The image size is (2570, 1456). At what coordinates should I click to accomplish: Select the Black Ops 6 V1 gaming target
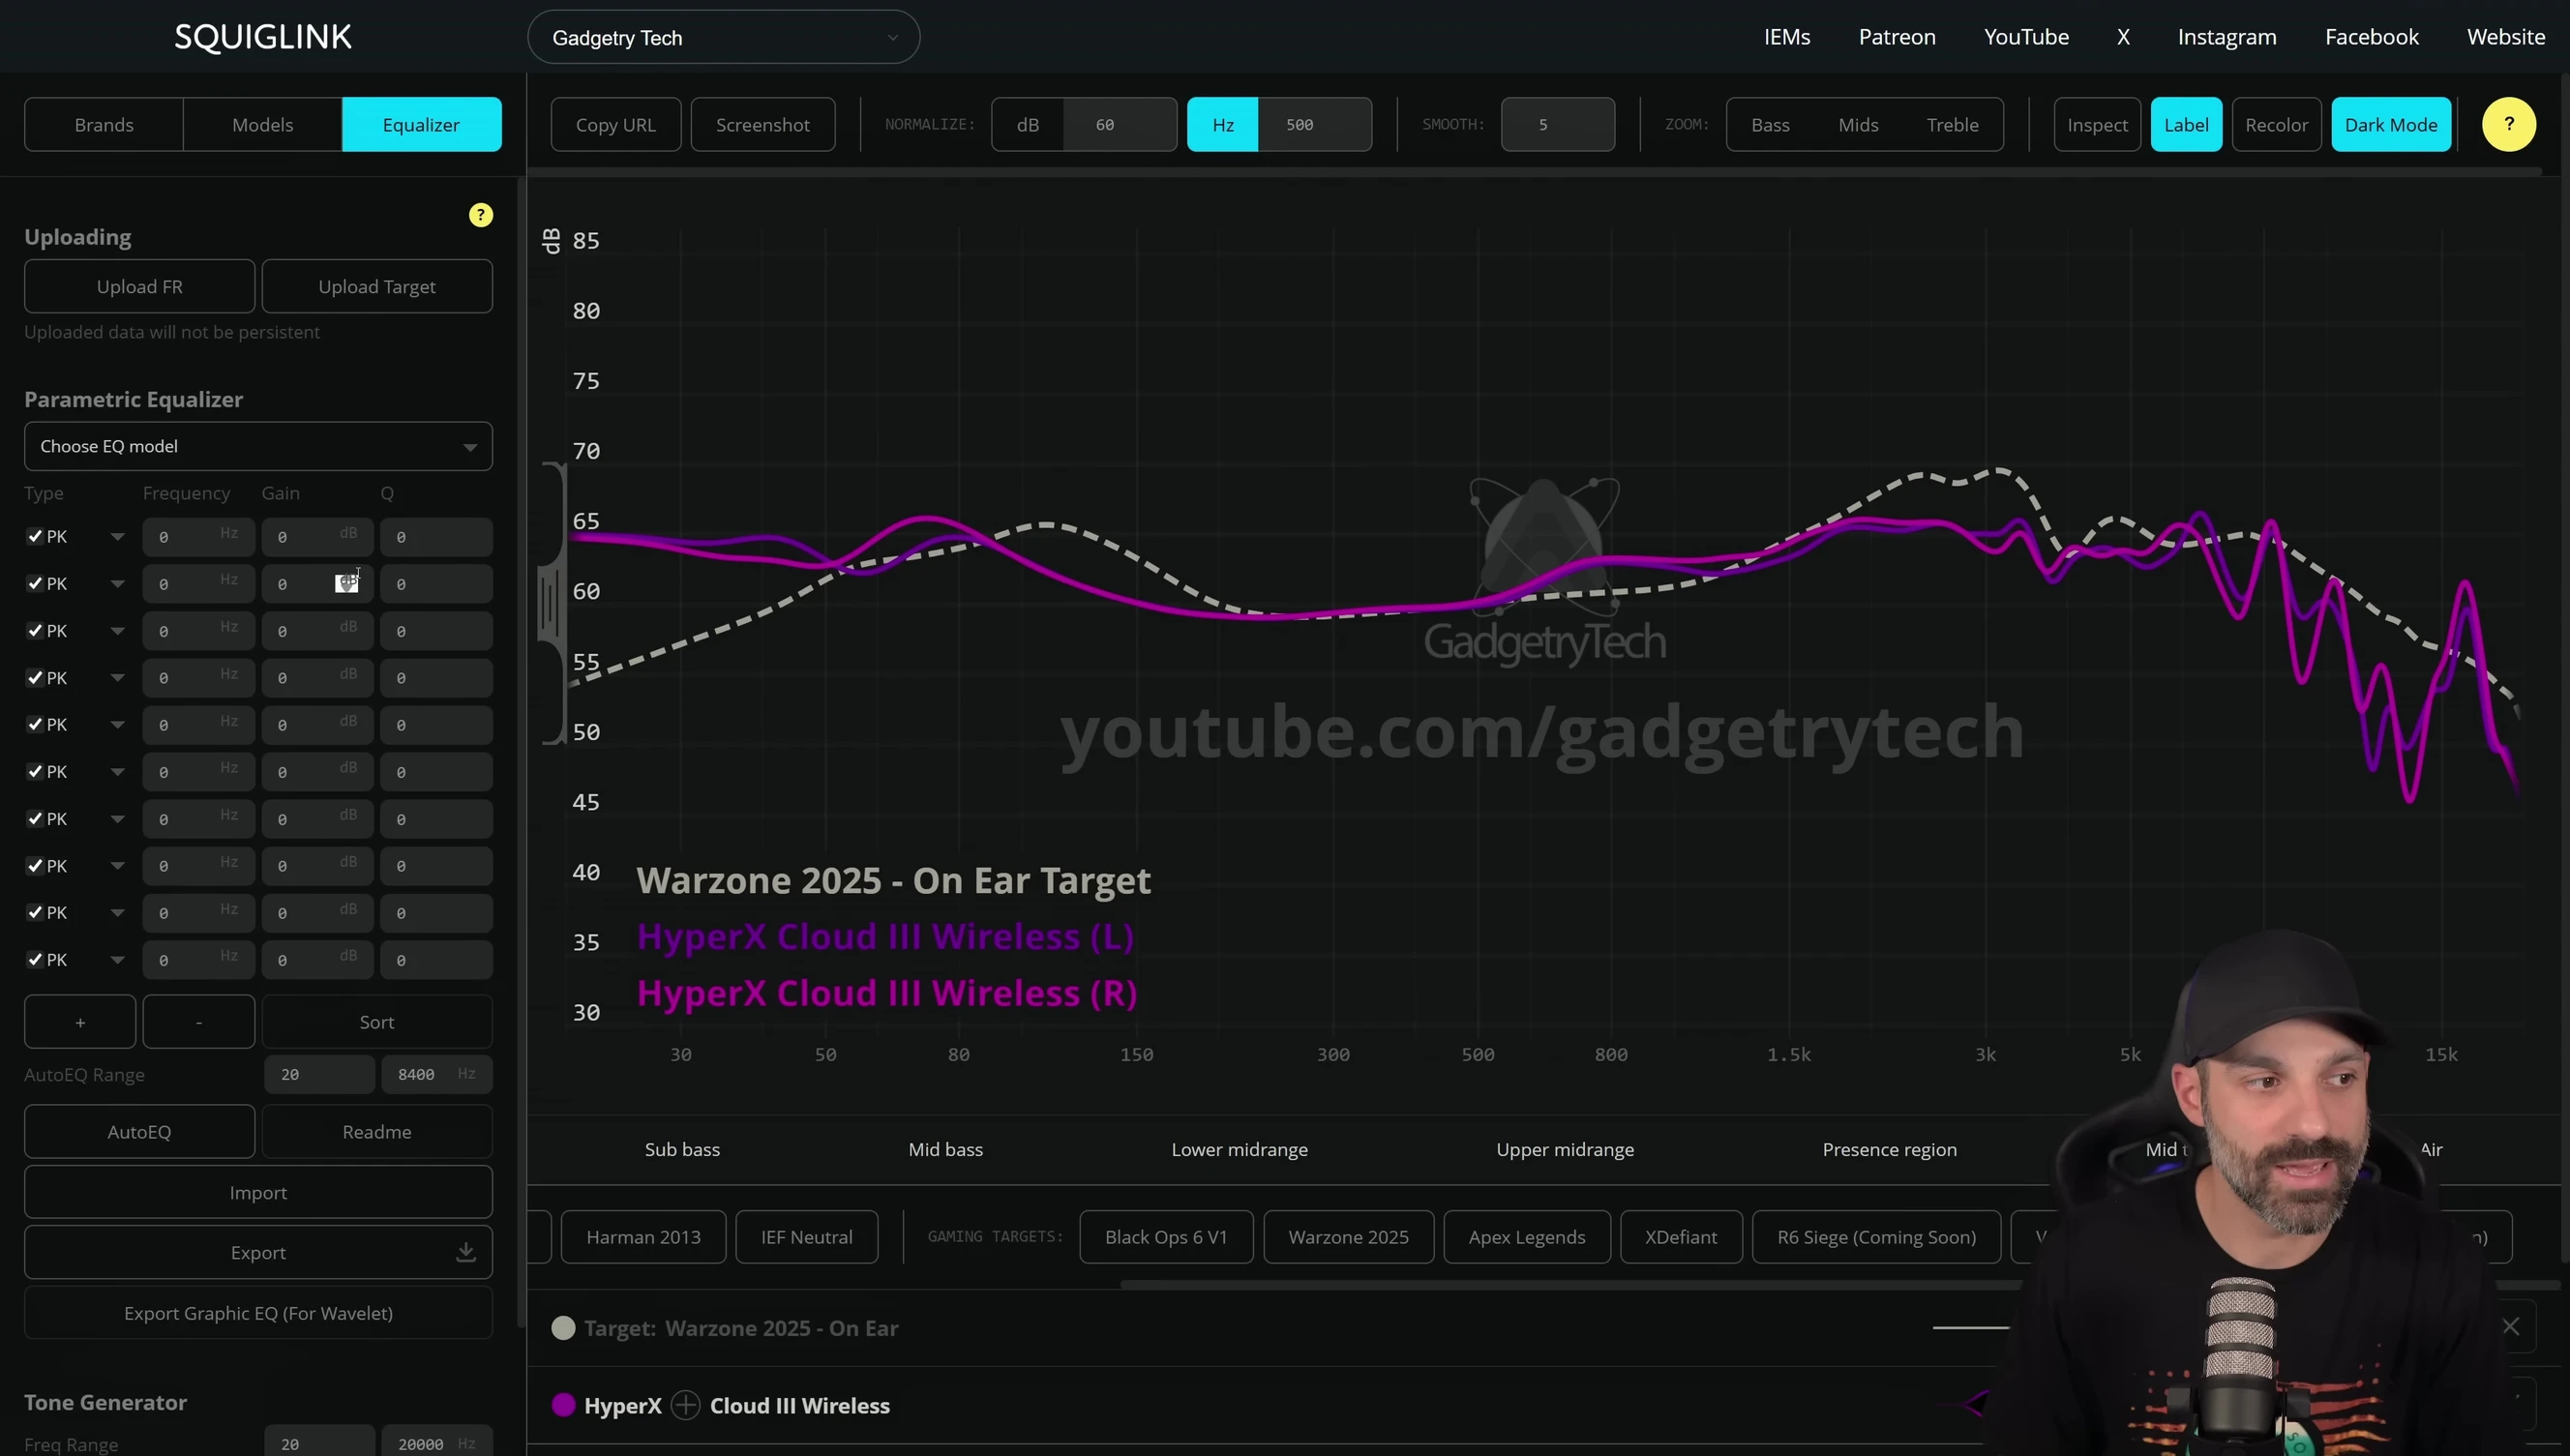tap(1166, 1237)
